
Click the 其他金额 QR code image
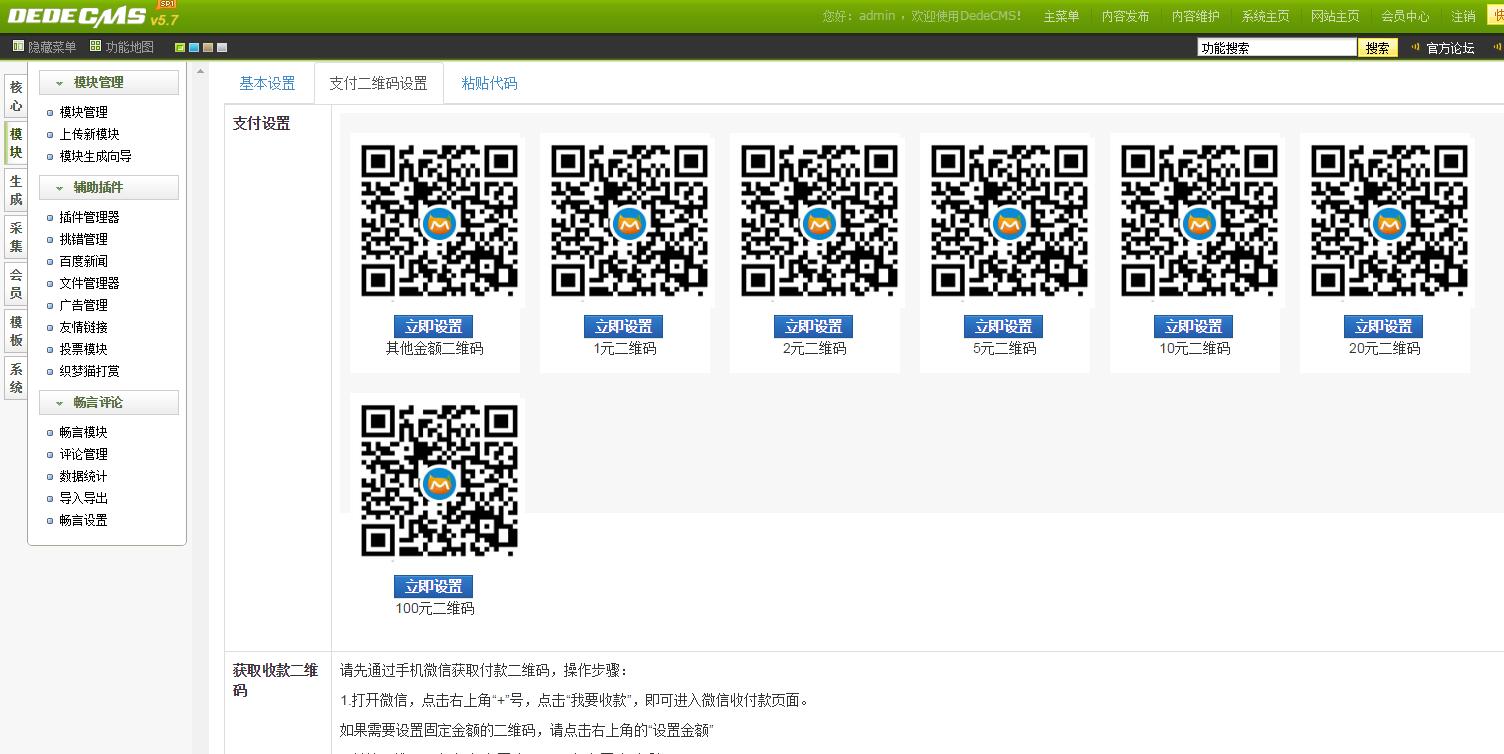point(438,221)
